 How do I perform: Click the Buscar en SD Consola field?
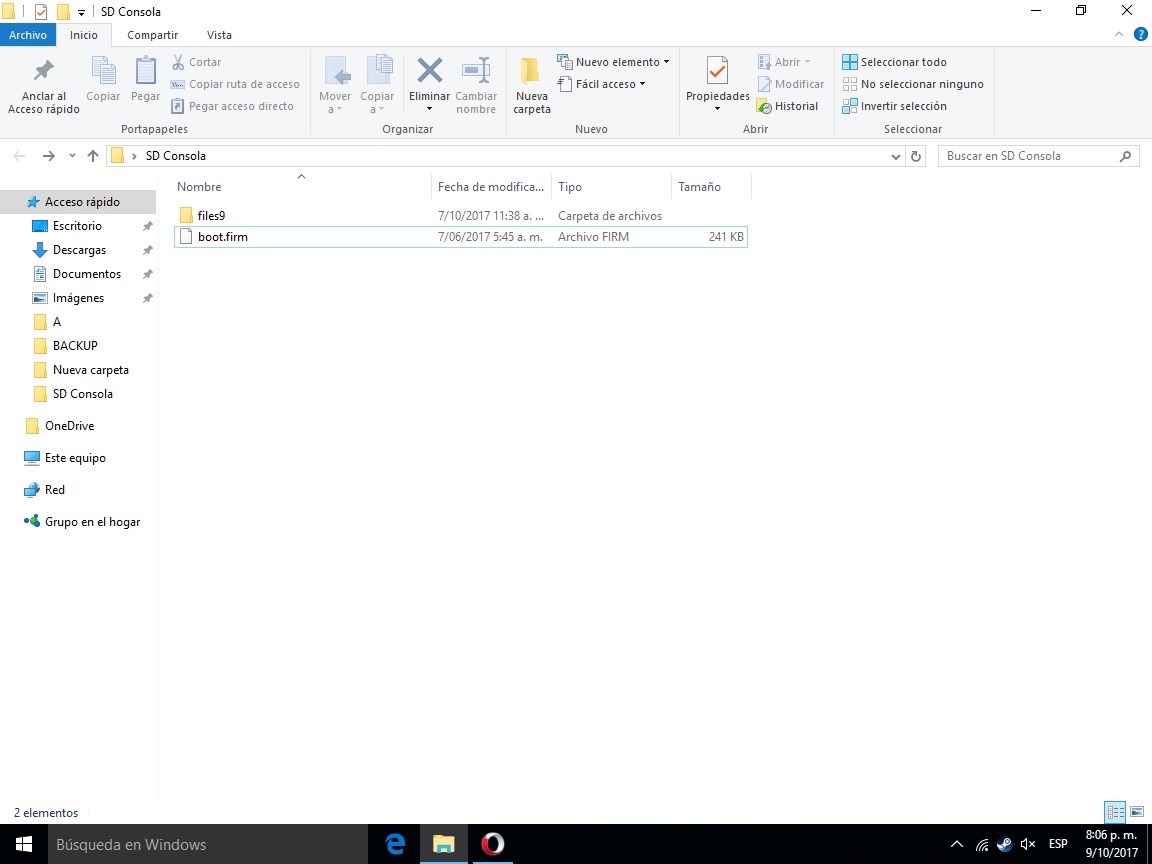click(1028, 156)
